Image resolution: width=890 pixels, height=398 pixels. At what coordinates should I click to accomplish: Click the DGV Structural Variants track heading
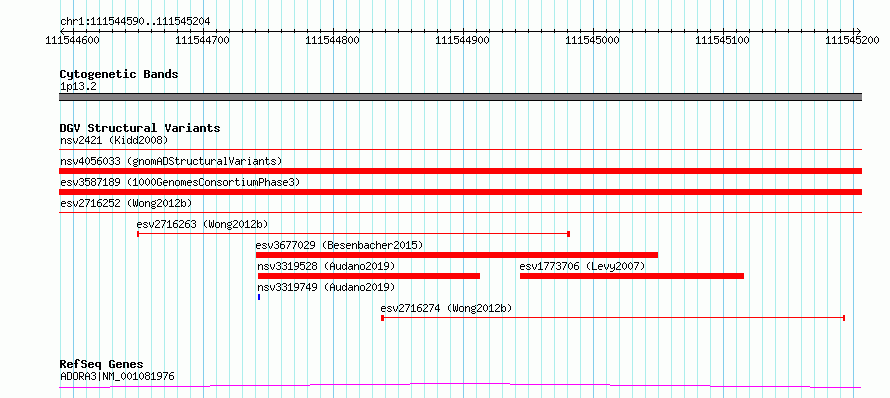(x=140, y=128)
